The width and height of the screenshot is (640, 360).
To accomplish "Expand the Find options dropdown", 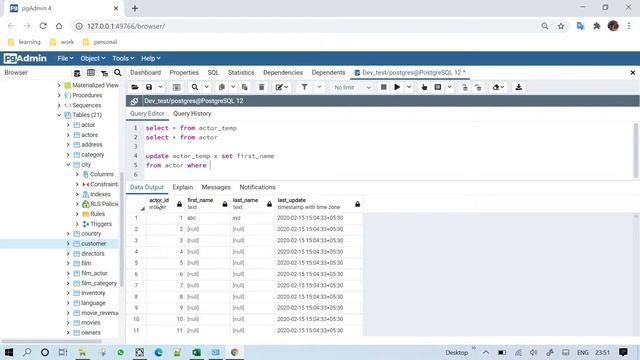I will click(x=206, y=87).
